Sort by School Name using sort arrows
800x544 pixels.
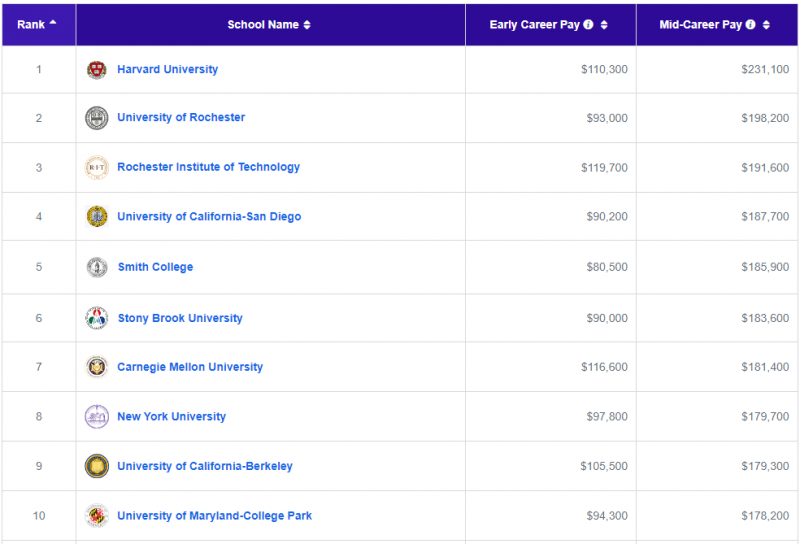coord(307,24)
